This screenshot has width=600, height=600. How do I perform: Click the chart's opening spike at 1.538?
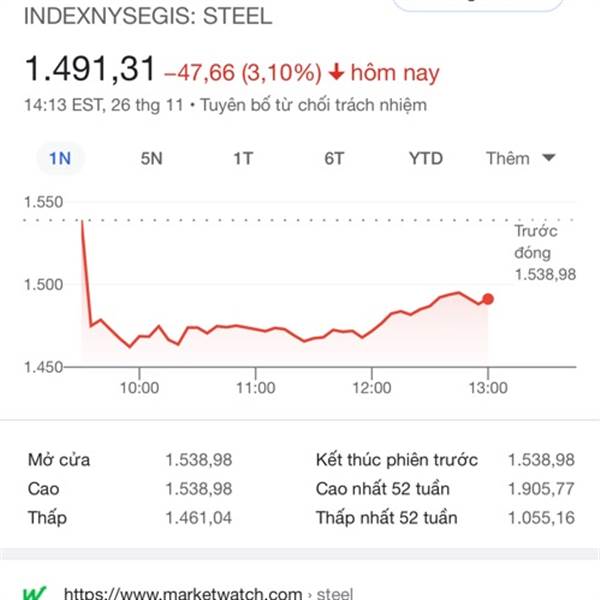coord(82,222)
